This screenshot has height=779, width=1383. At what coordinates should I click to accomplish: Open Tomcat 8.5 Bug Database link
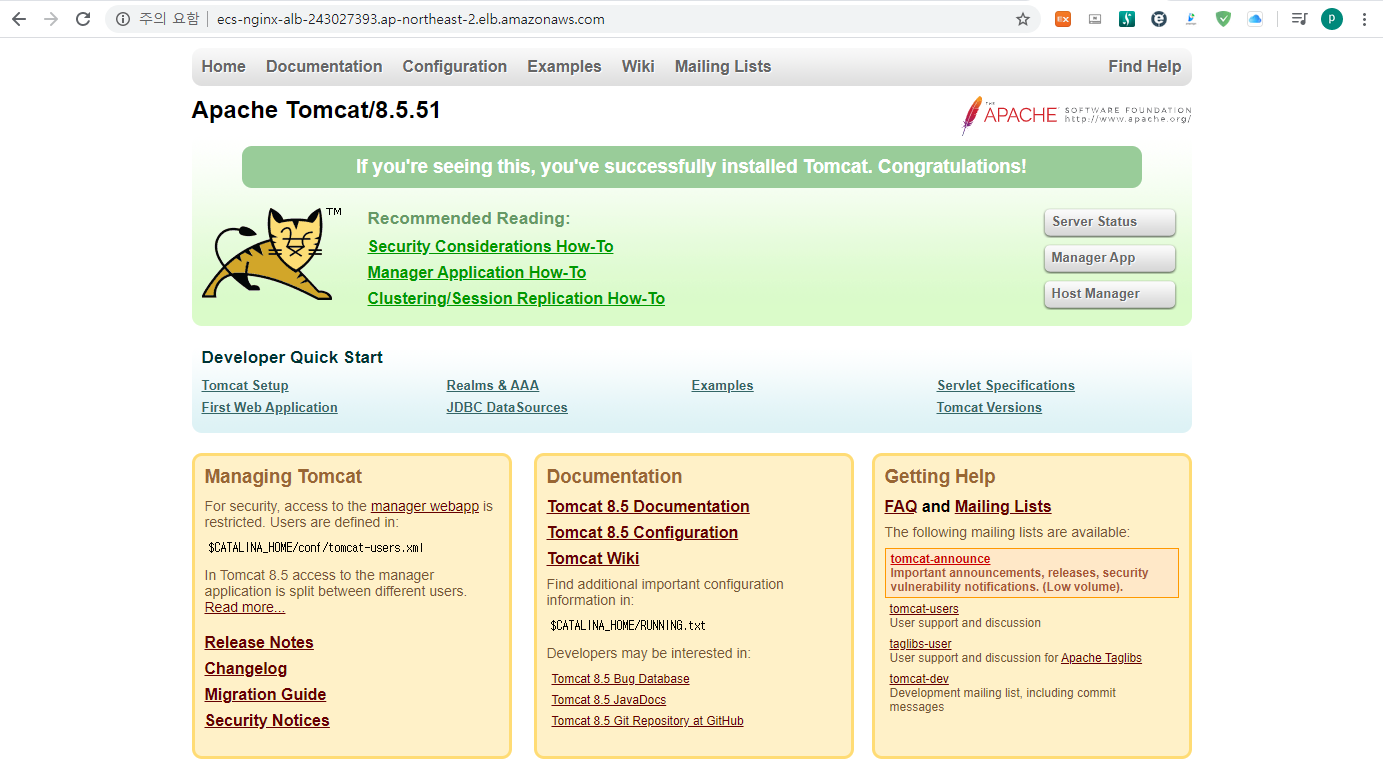pyautogui.click(x=620, y=679)
